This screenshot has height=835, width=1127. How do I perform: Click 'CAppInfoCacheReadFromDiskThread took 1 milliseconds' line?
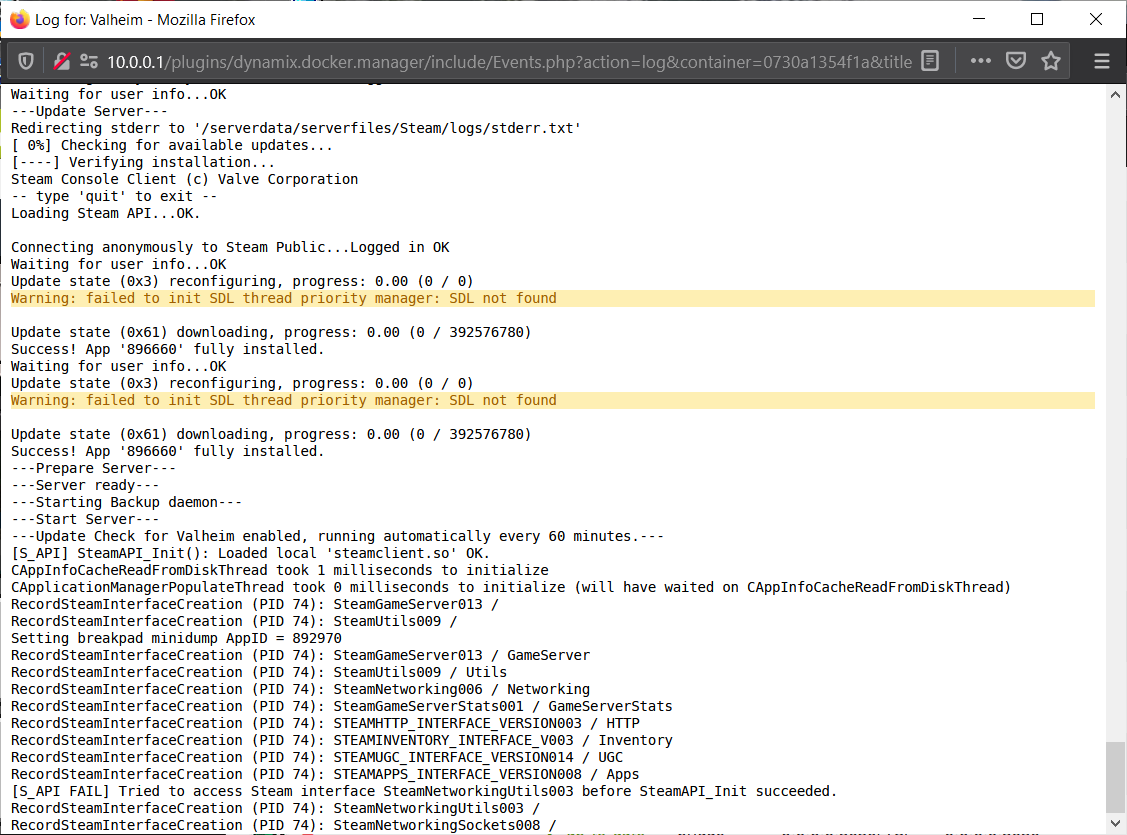click(280, 571)
